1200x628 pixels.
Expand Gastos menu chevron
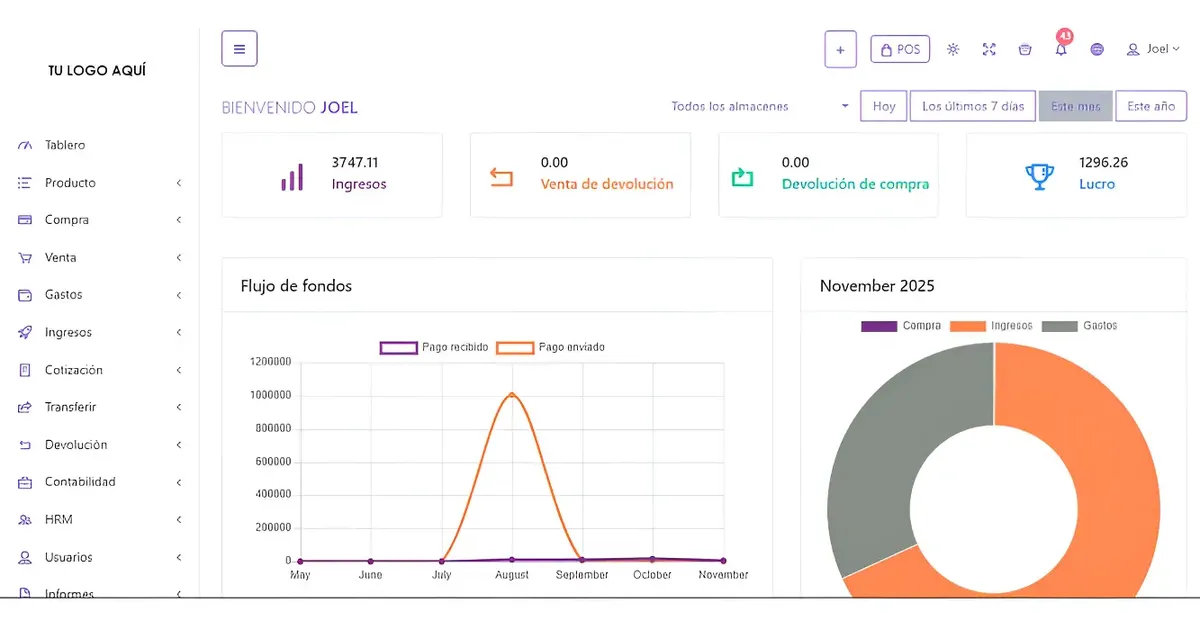point(179,295)
